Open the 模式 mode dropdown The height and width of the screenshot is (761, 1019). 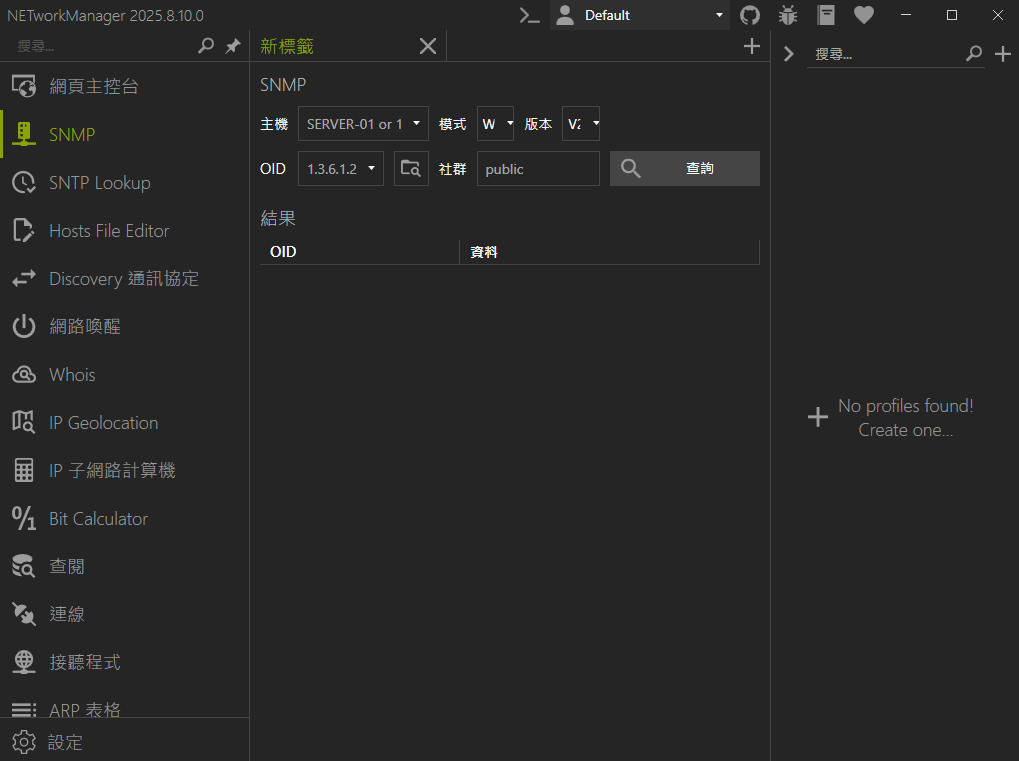point(496,123)
